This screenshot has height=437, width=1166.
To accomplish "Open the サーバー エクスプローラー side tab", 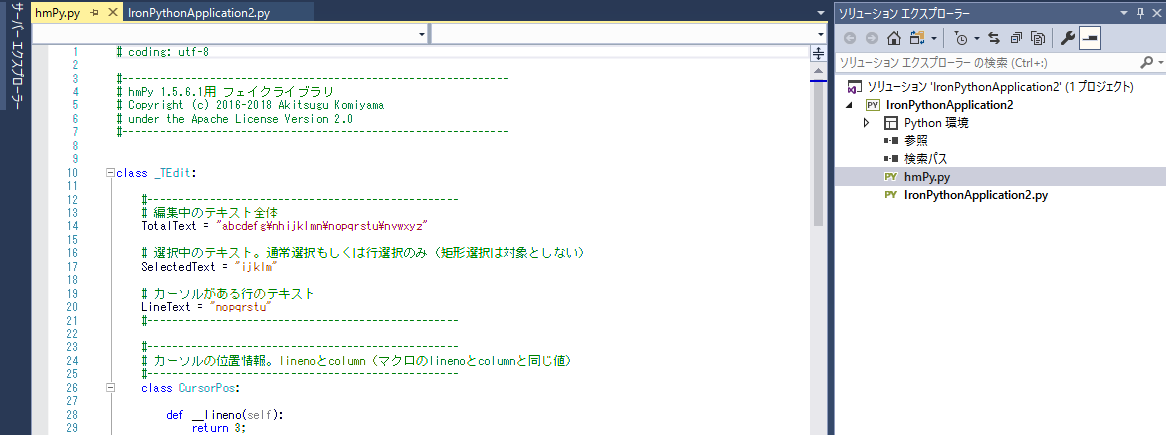I will (15, 58).
